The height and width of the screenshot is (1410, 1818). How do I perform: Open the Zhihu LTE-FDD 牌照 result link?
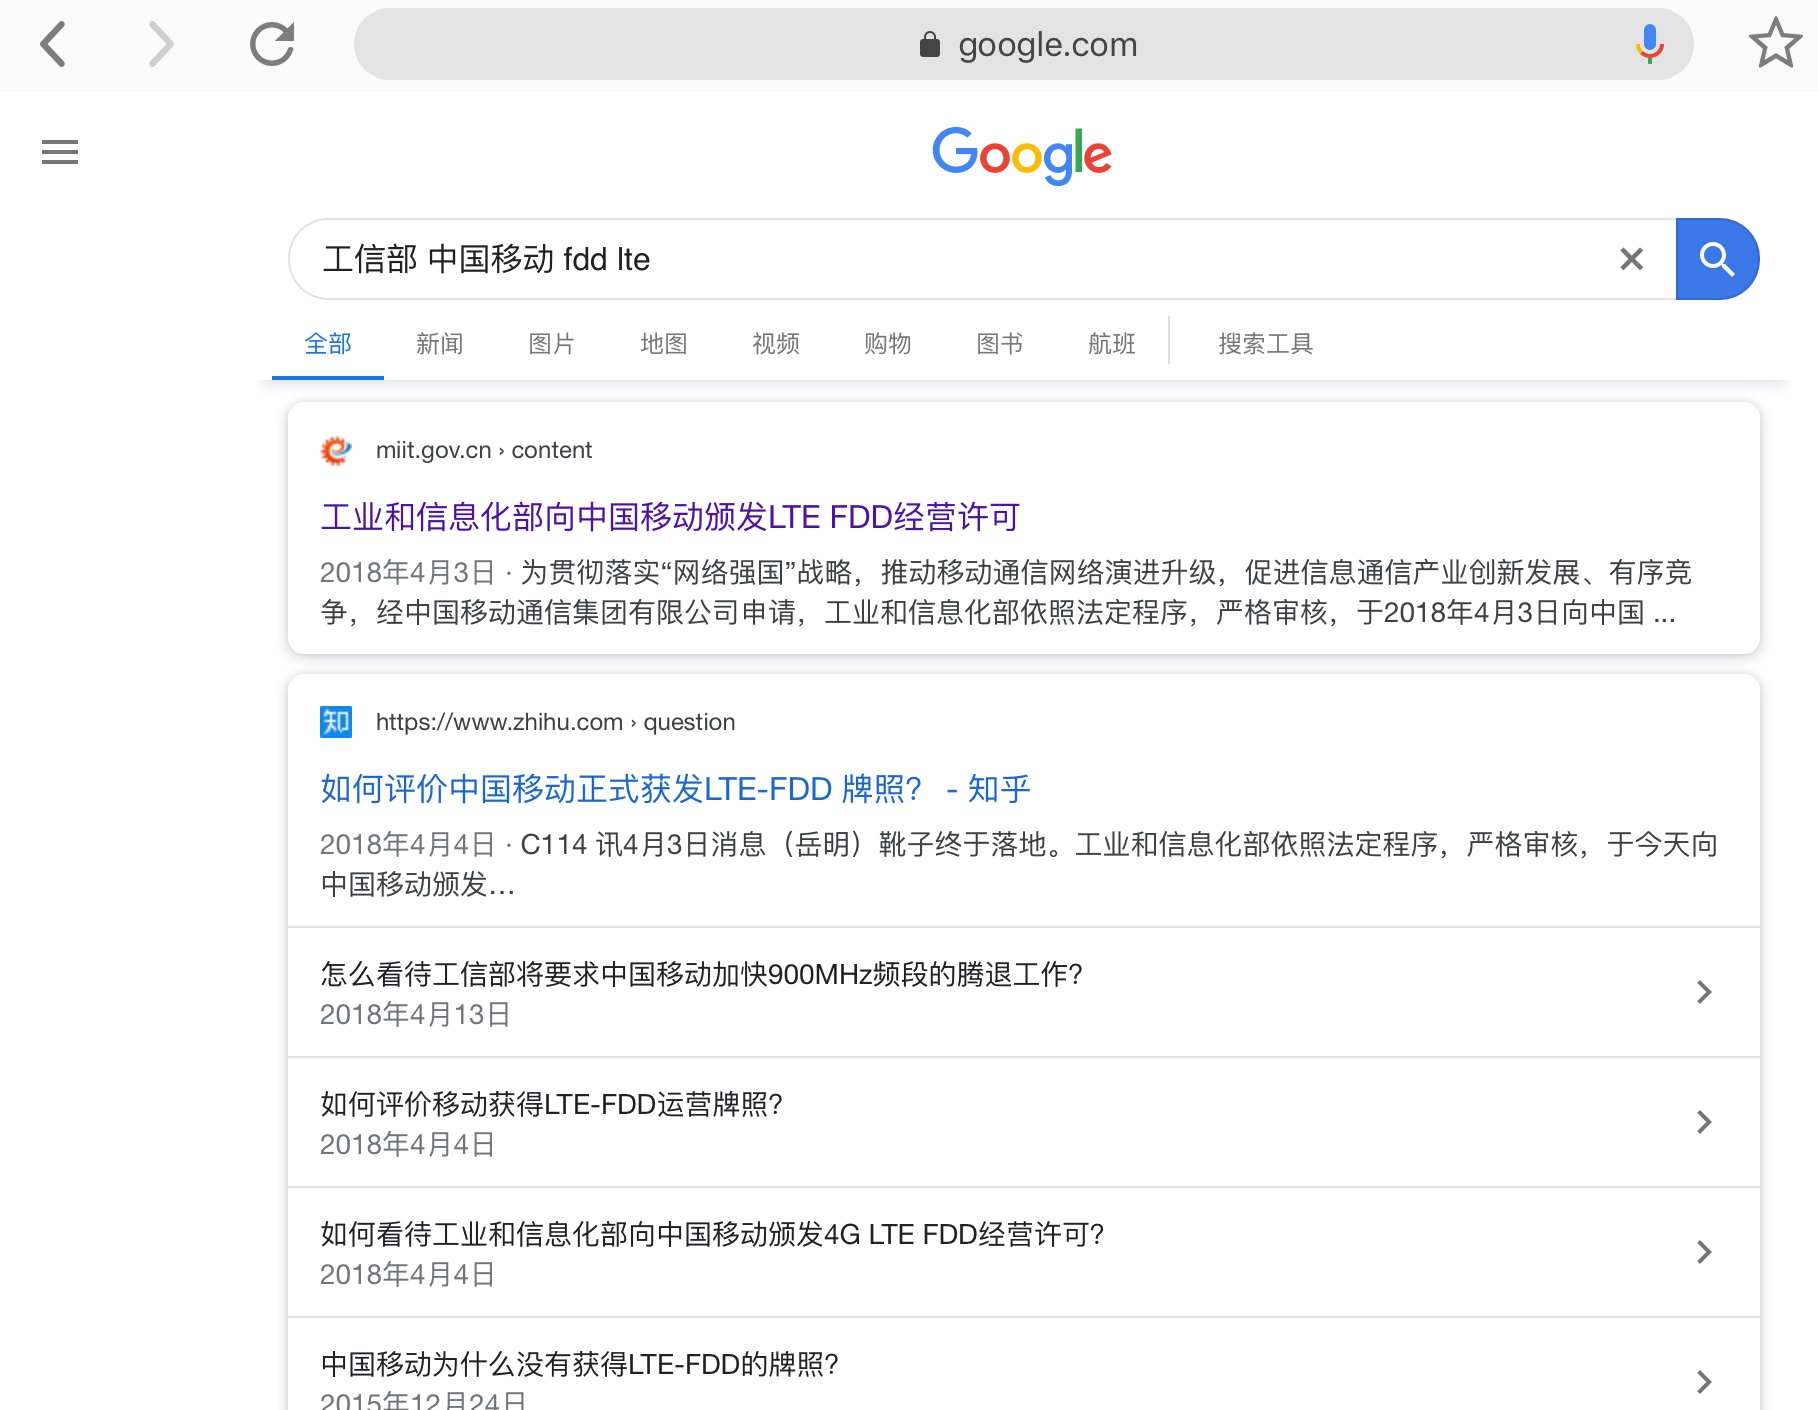(x=675, y=789)
